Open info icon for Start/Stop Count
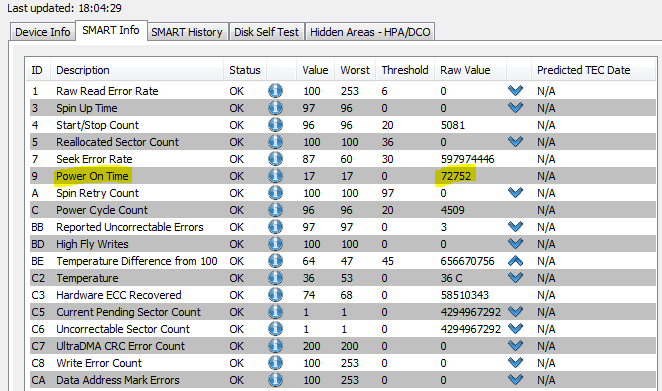The width and height of the screenshot is (662, 391). point(275,125)
